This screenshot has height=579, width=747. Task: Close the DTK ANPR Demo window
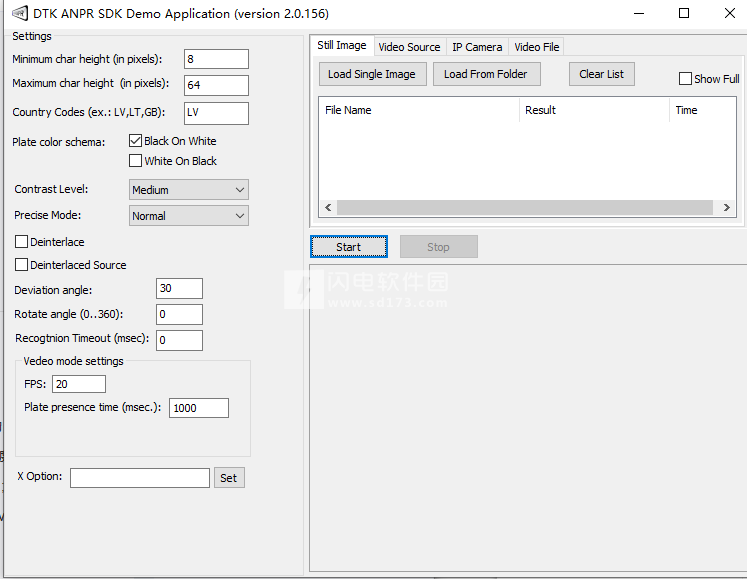click(x=729, y=13)
